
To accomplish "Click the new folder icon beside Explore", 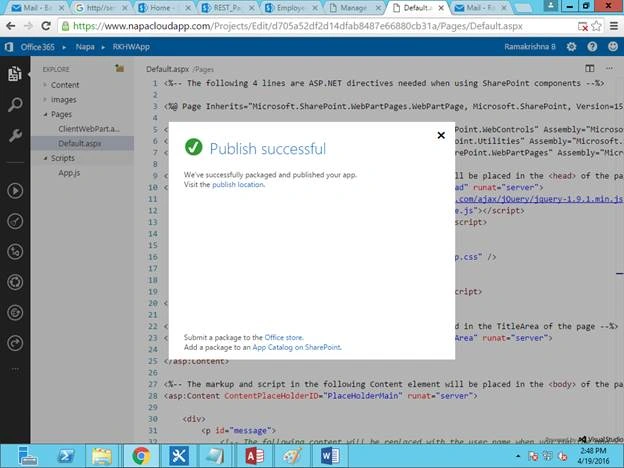I will [119, 68].
